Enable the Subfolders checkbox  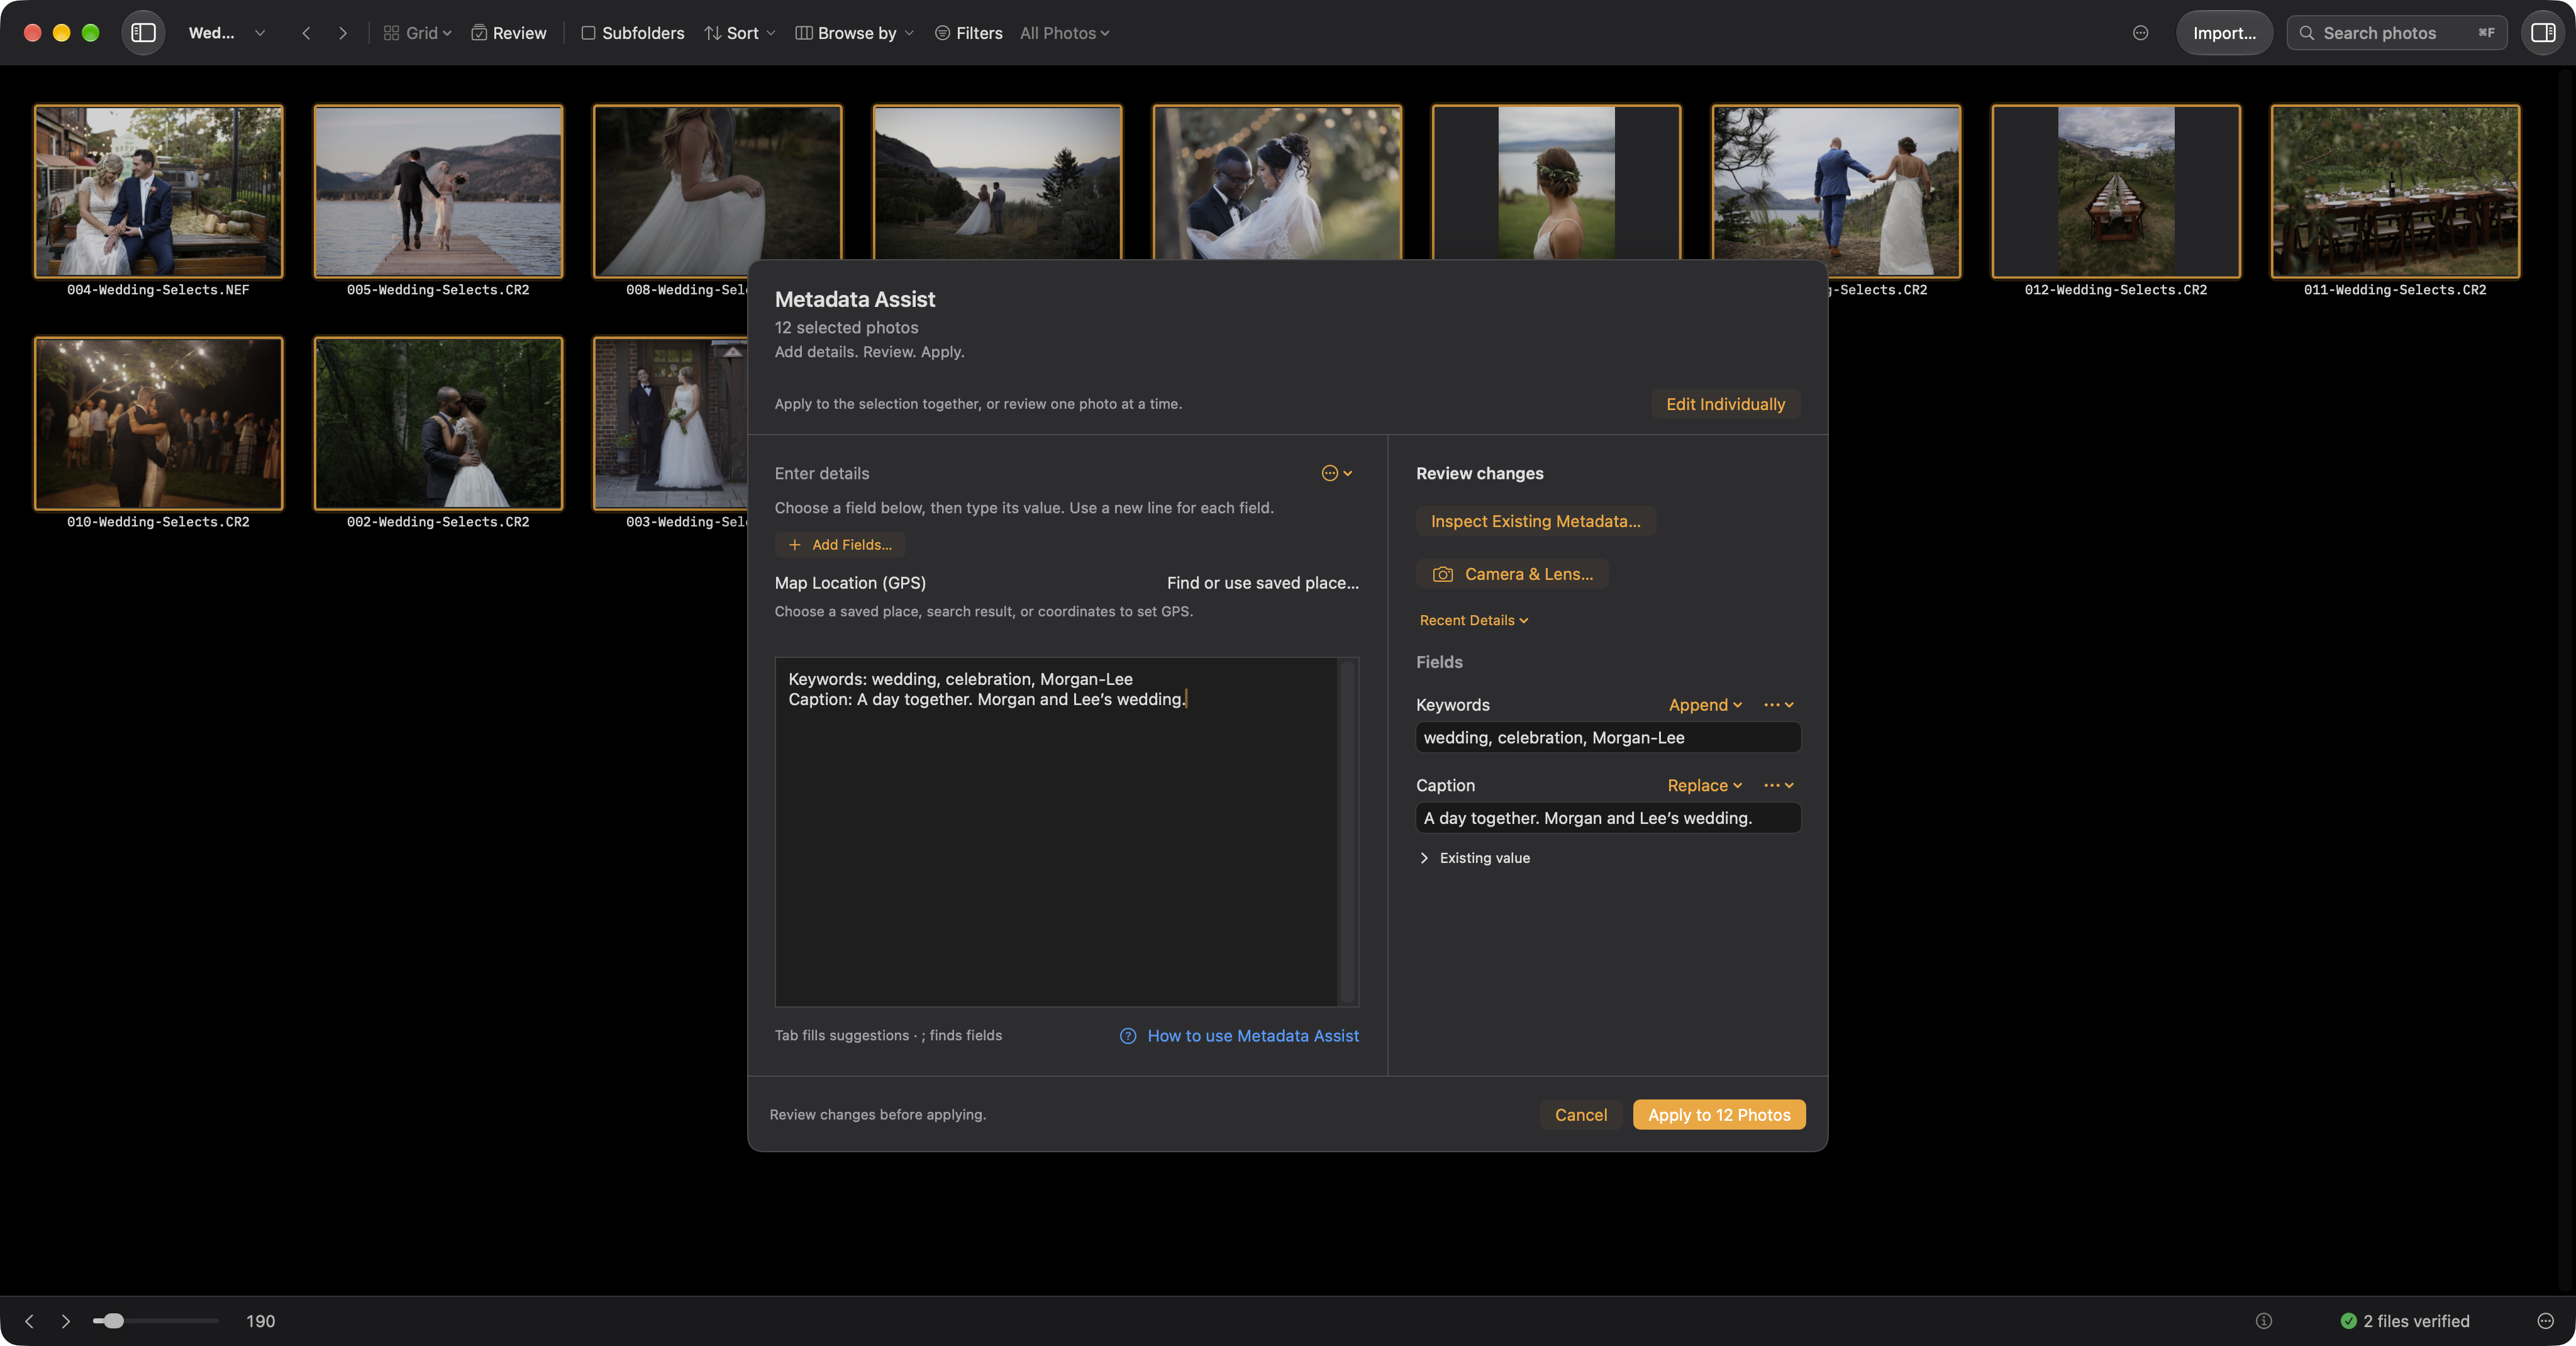588,33
